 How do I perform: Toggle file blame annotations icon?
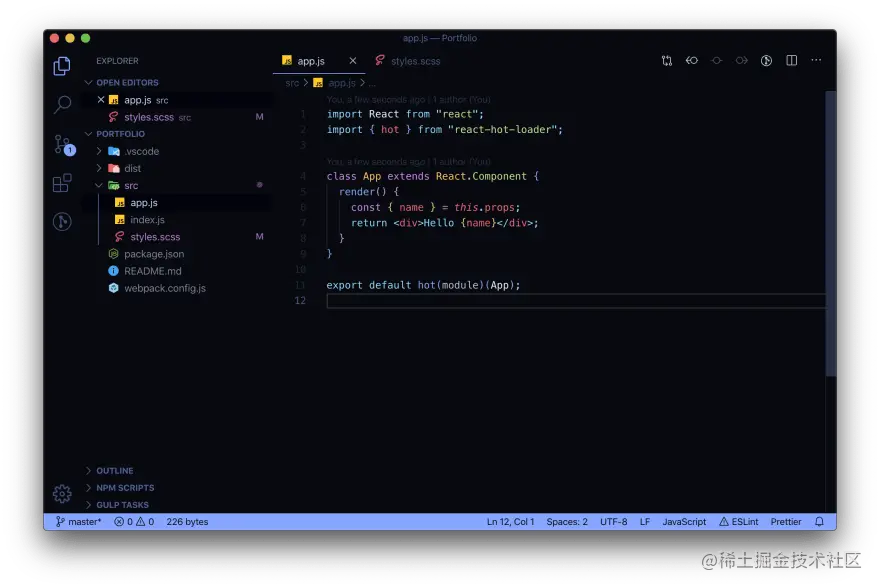(767, 61)
